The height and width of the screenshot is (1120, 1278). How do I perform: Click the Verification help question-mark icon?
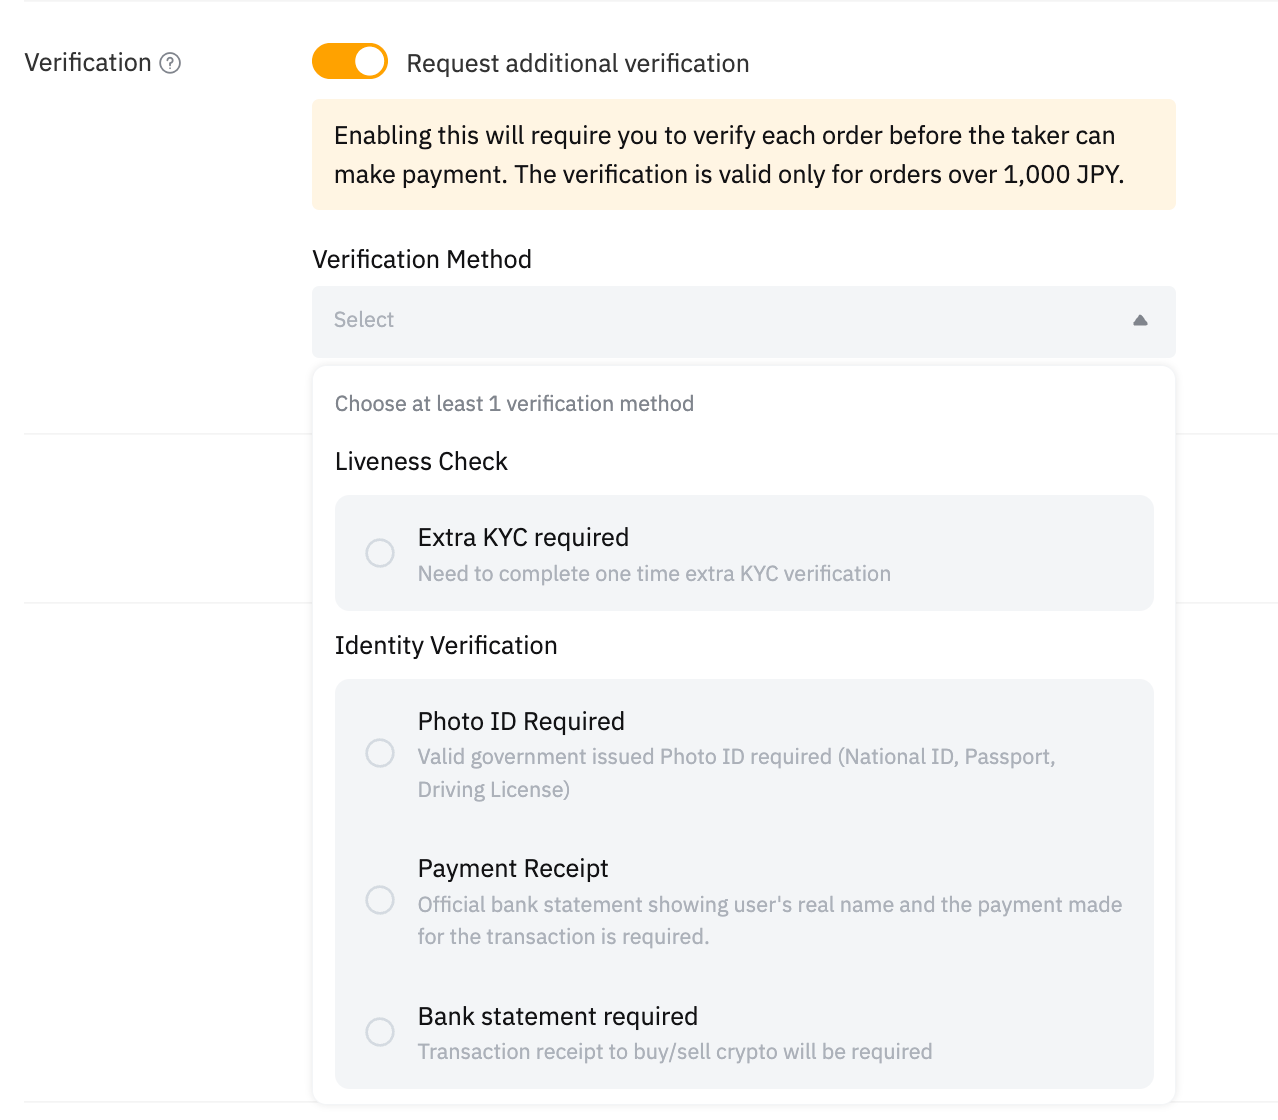171,63
